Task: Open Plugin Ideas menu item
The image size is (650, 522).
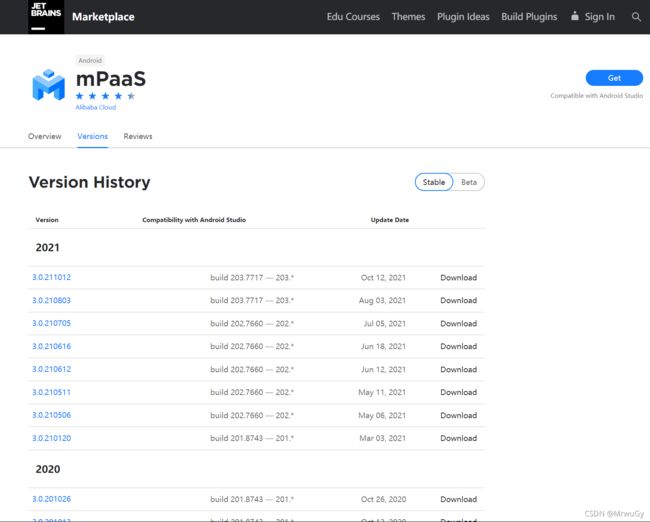Action: click(463, 17)
